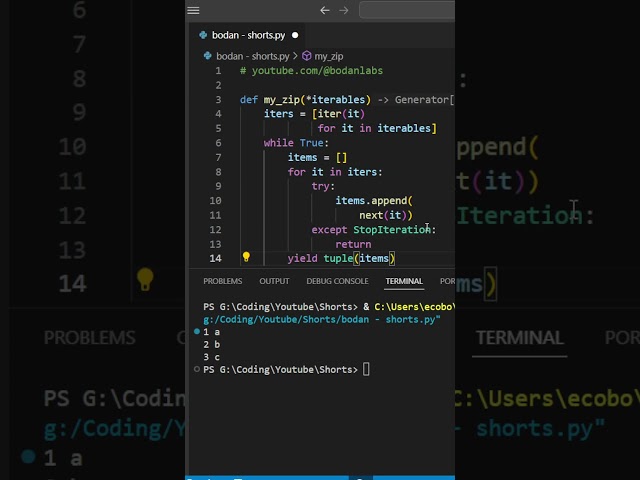Screen dimensions: 640x480
Task: Click the command center search box
Action: [x=407, y=10]
